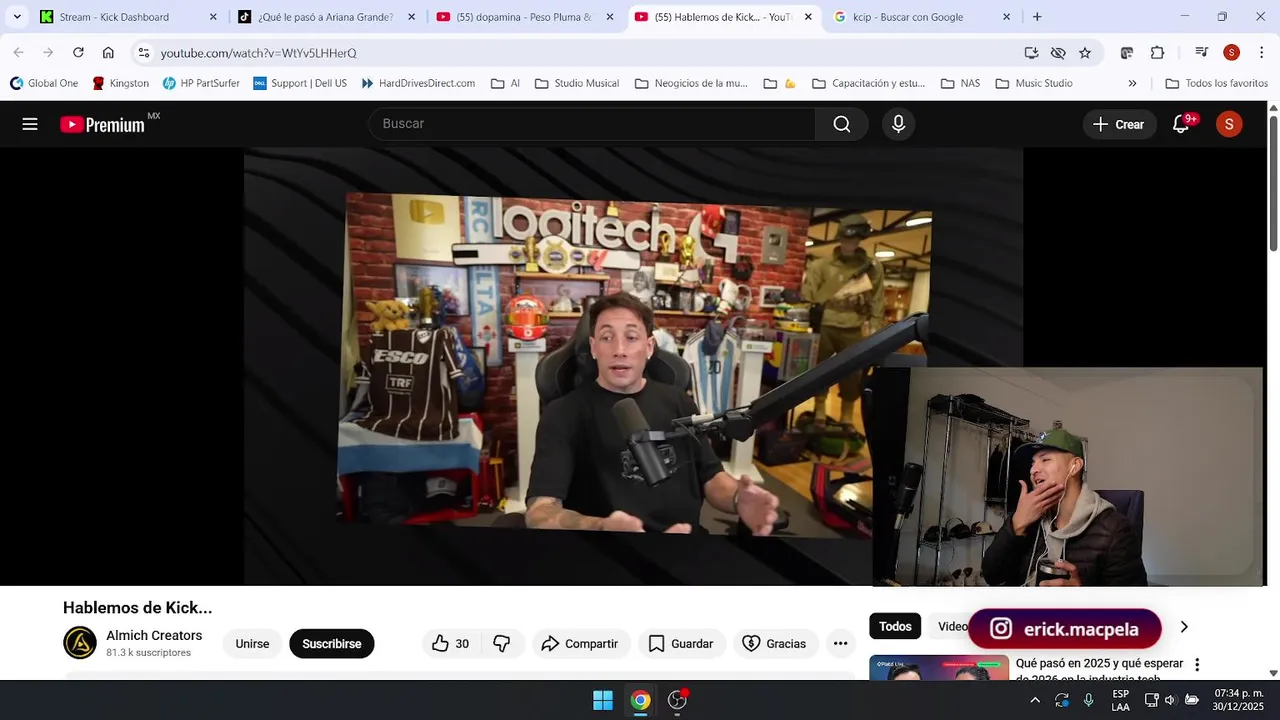The height and width of the screenshot is (720, 1280).
Task: Dislike the video with thumbs down
Action: [x=502, y=644]
